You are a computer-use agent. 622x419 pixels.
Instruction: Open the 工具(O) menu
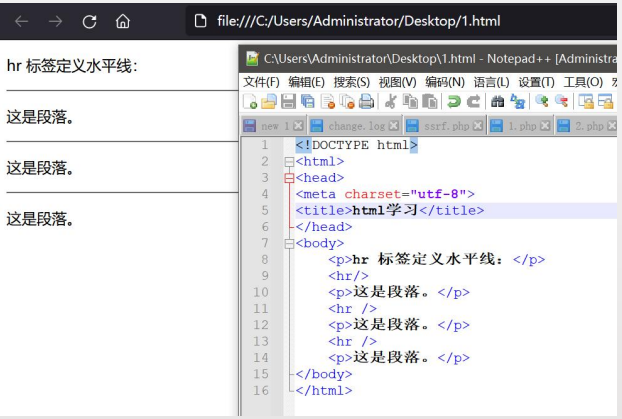pos(583,82)
